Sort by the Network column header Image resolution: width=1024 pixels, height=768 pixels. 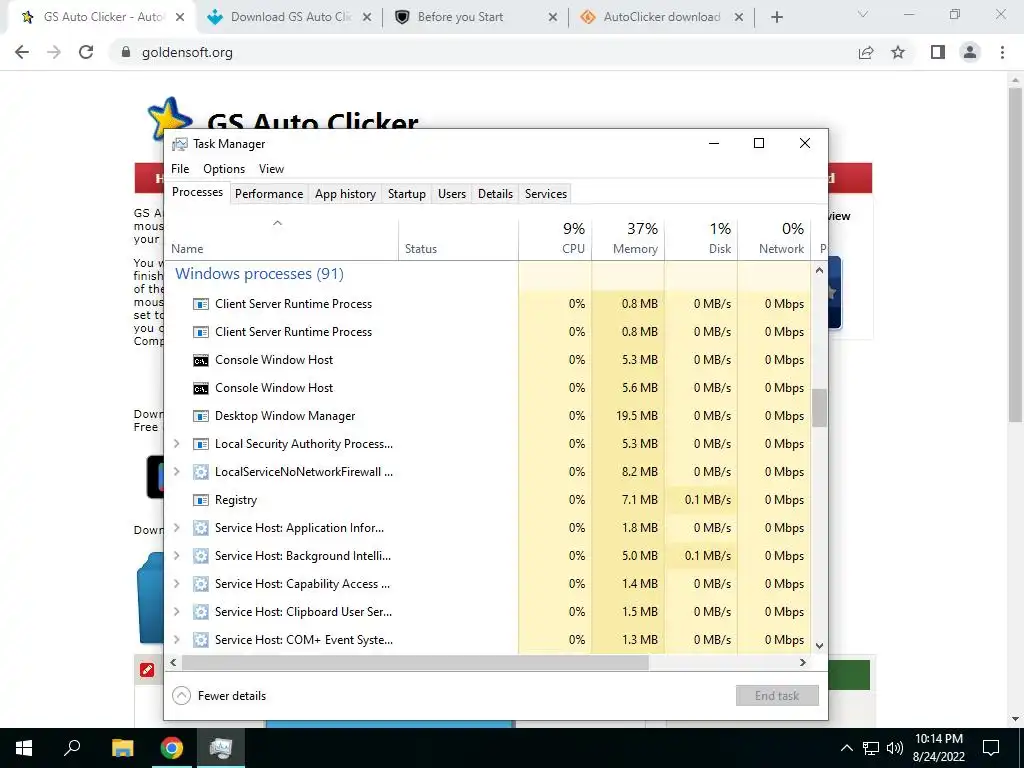tap(775, 238)
